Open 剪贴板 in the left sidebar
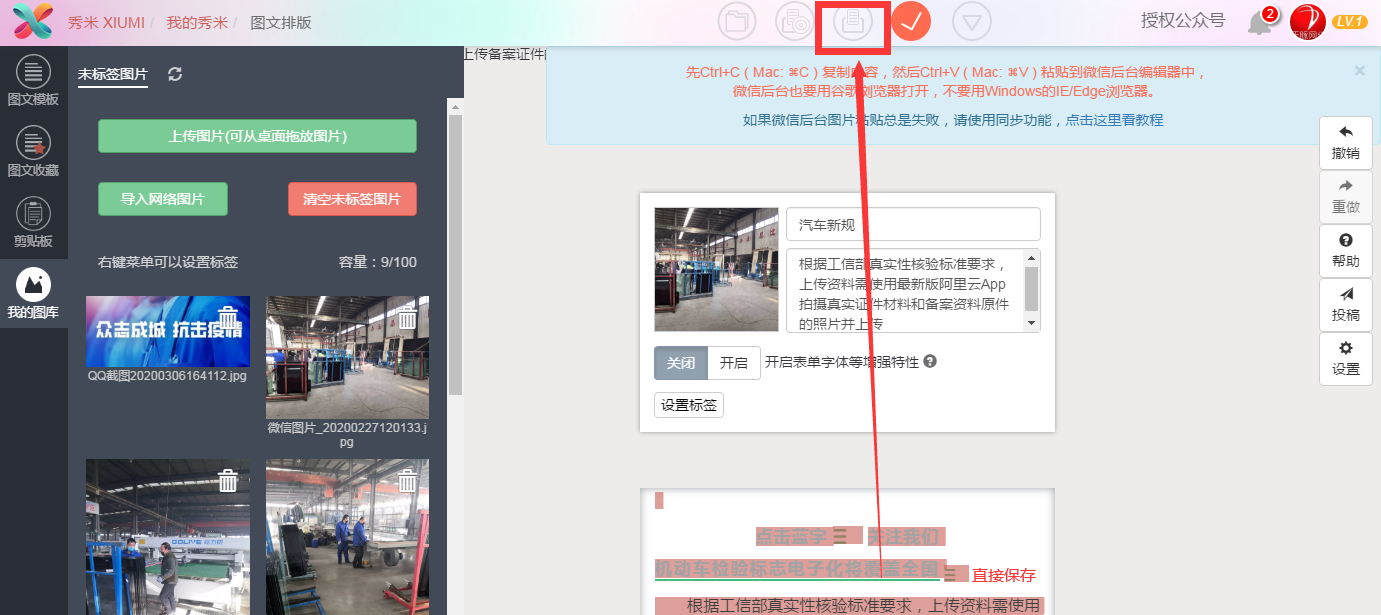Viewport: 1381px width, 615px height. [x=33, y=222]
